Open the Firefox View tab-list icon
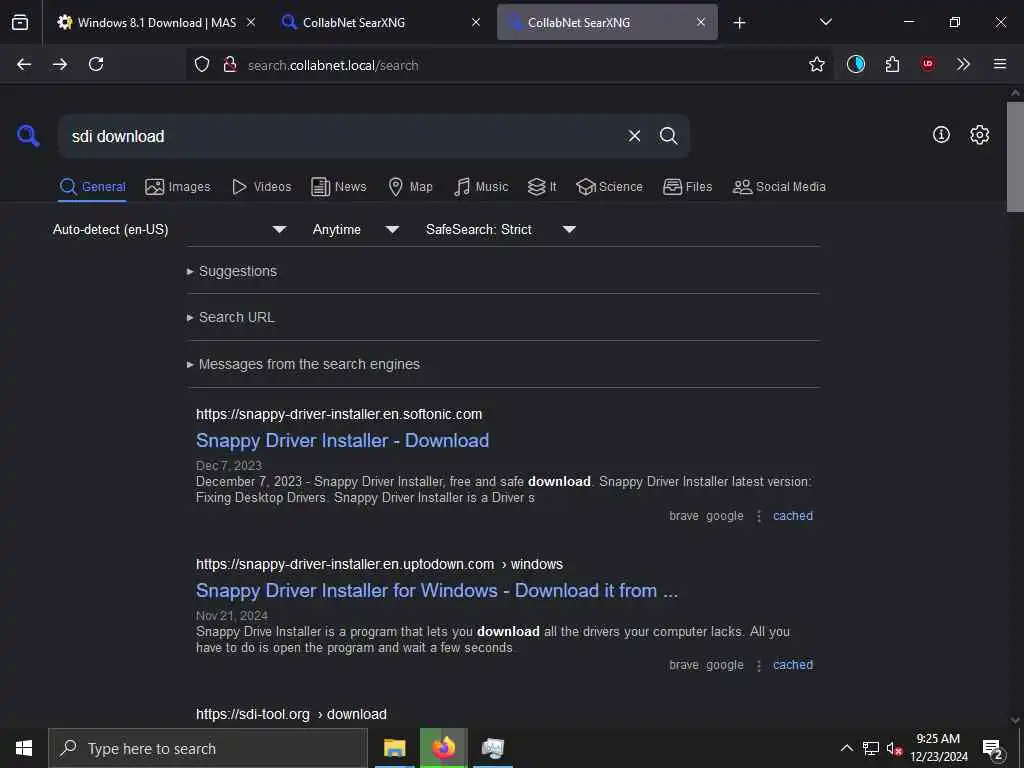Viewport: 1024px width, 768px height. [x=20, y=22]
